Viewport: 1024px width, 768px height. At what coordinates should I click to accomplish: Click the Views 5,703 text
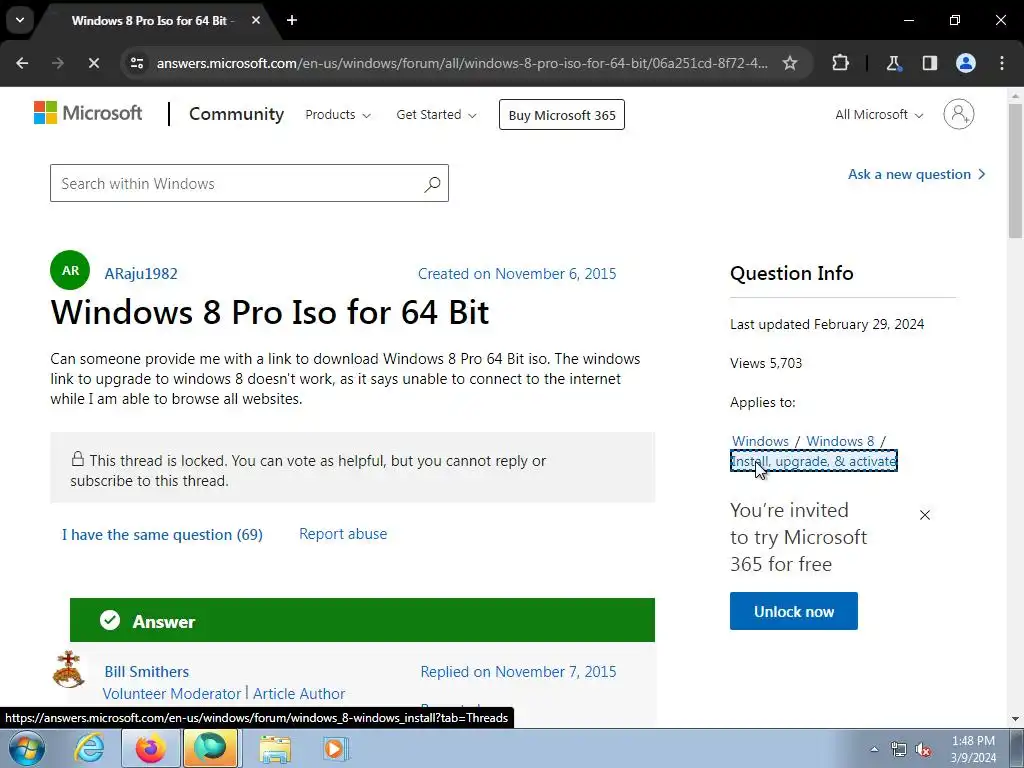(x=766, y=363)
